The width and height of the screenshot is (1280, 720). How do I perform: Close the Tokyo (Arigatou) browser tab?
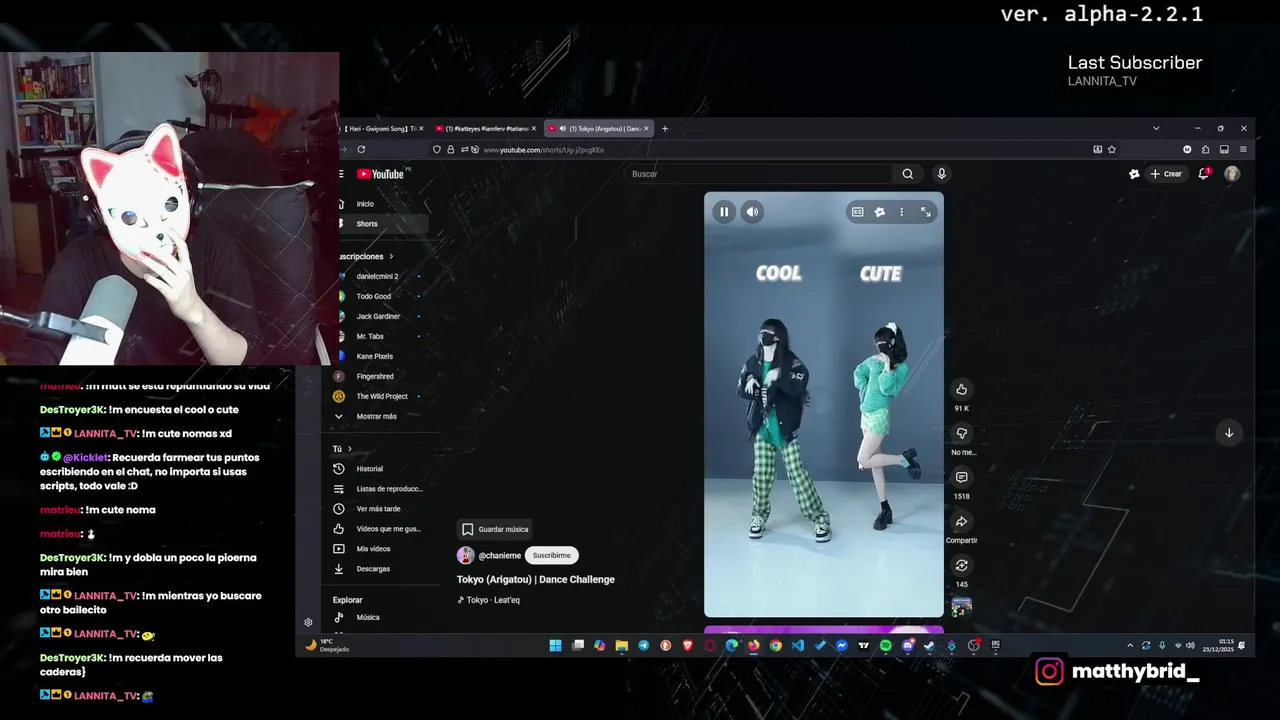647,128
